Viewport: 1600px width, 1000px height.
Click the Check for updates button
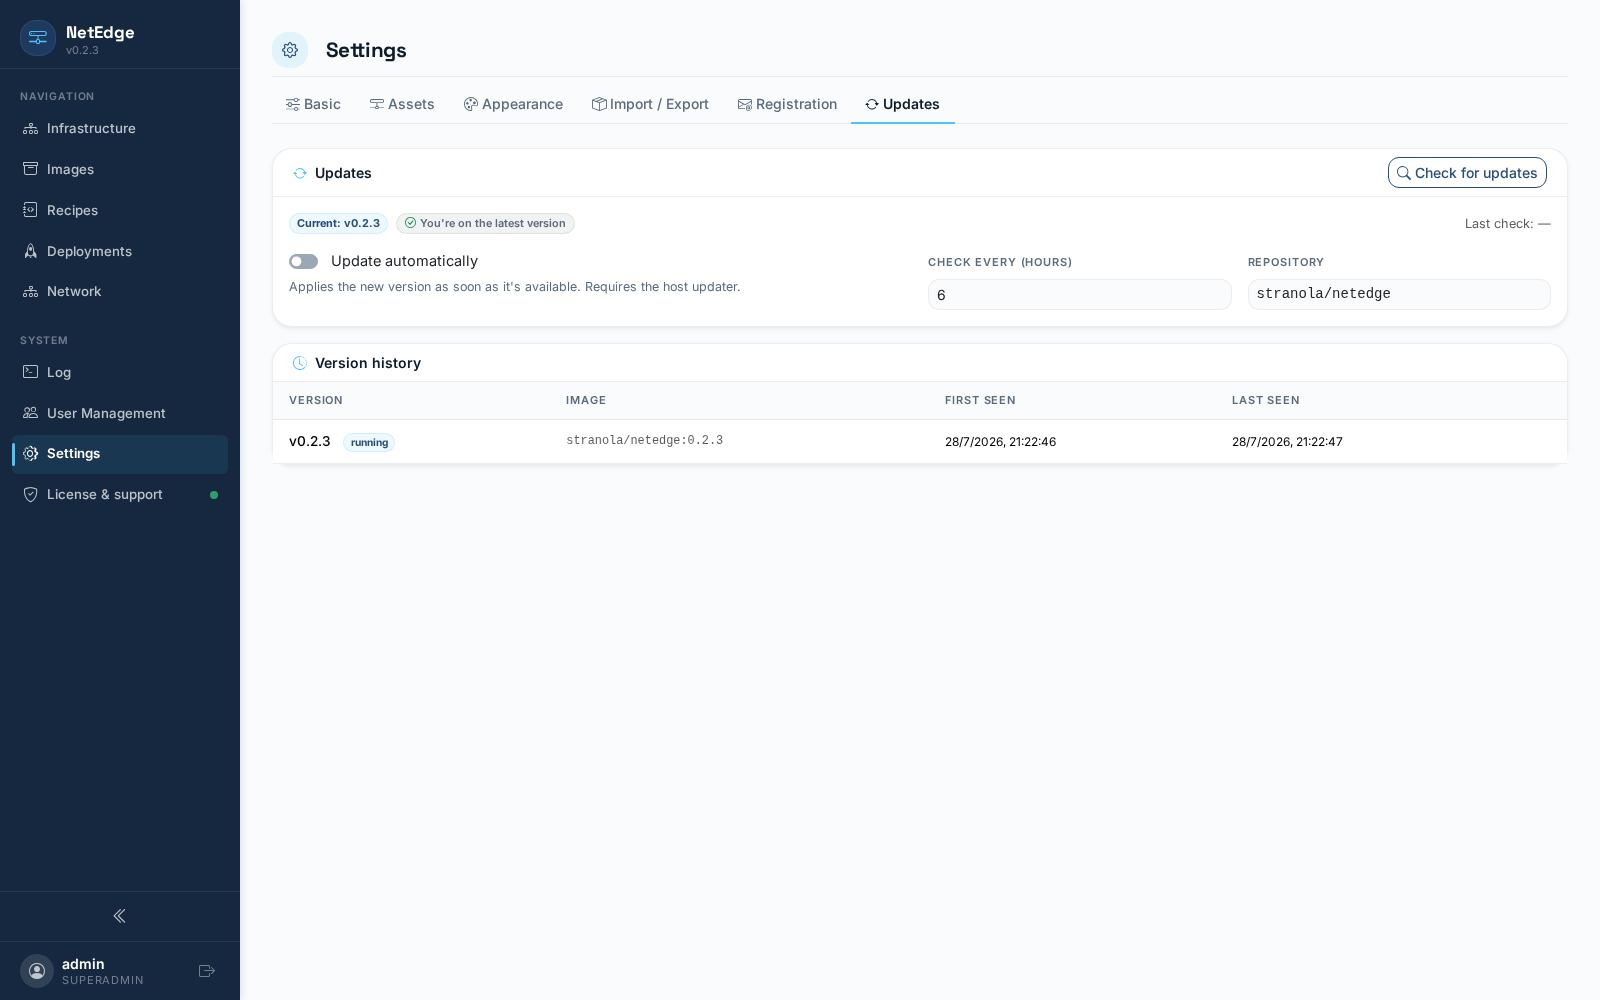1467,173
